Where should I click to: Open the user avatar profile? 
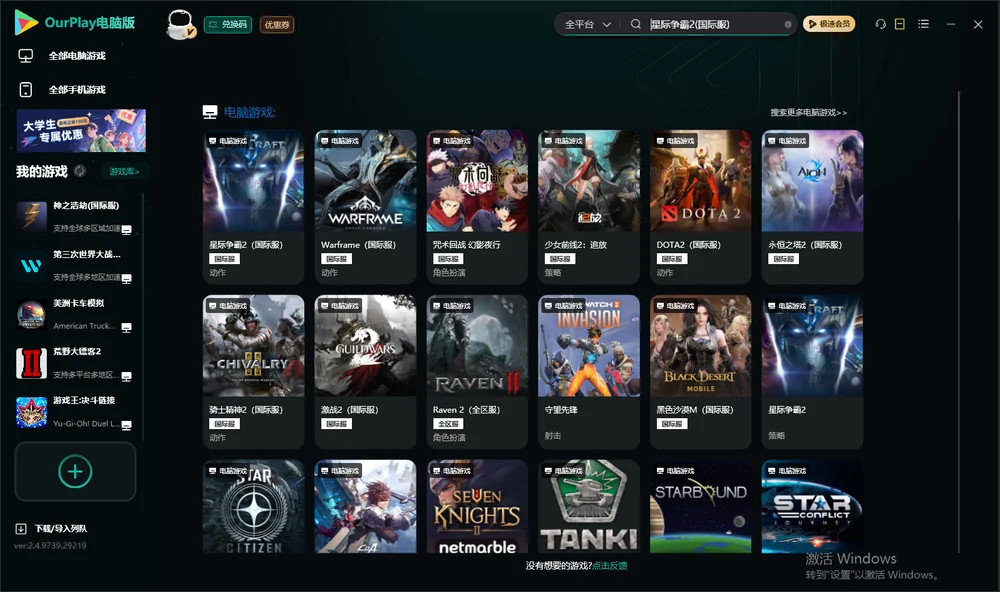pos(180,24)
